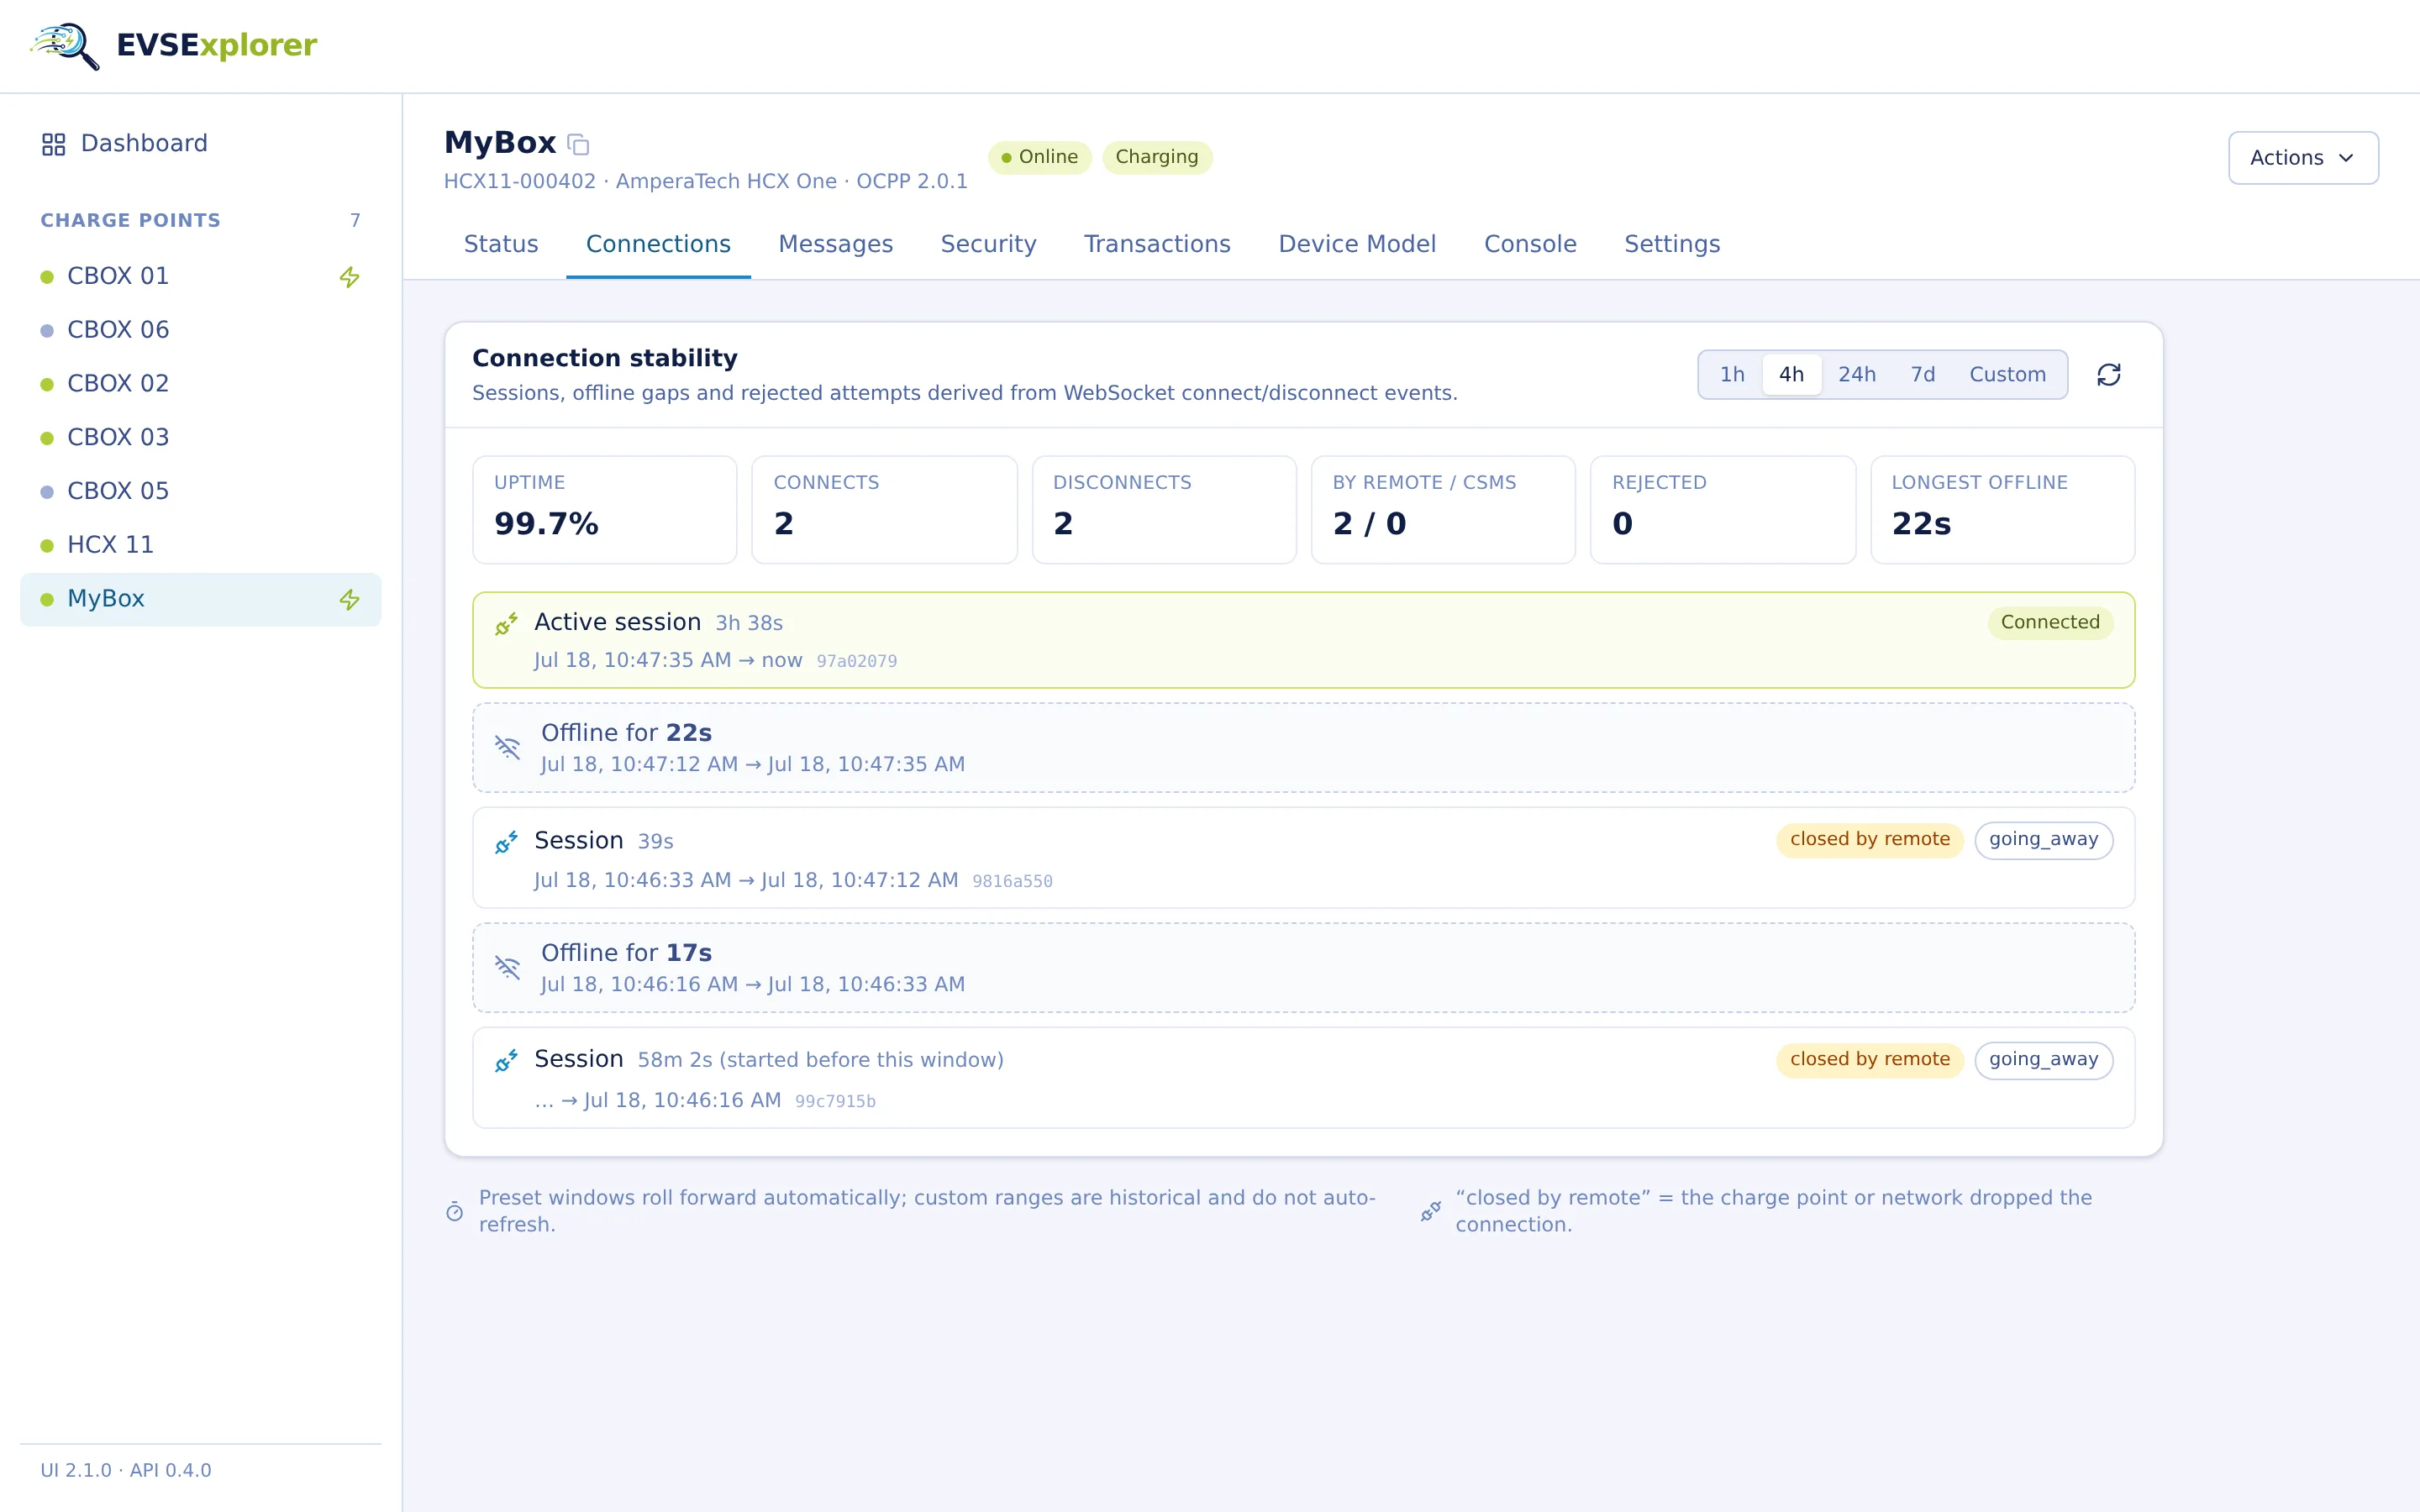Select CBOX 01 charge point

click(200, 277)
